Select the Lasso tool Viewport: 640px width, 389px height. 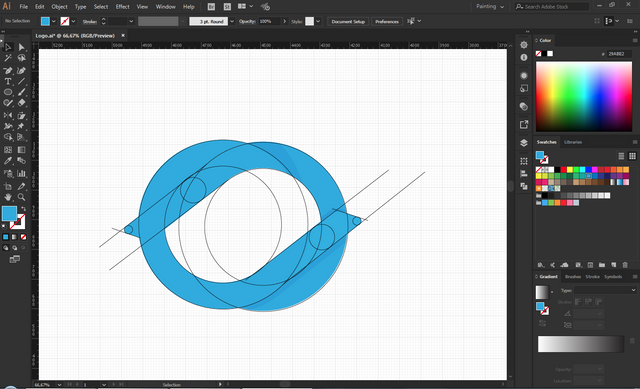click(22, 58)
